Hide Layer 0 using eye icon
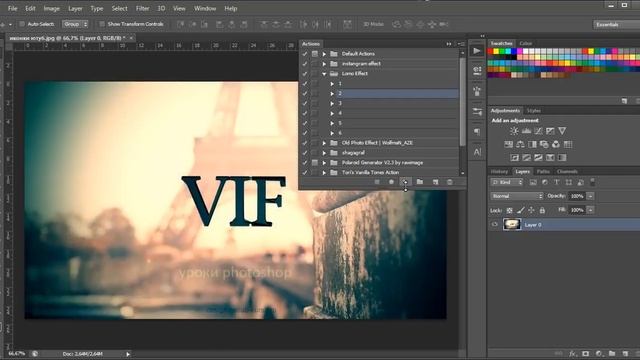 [495, 224]
